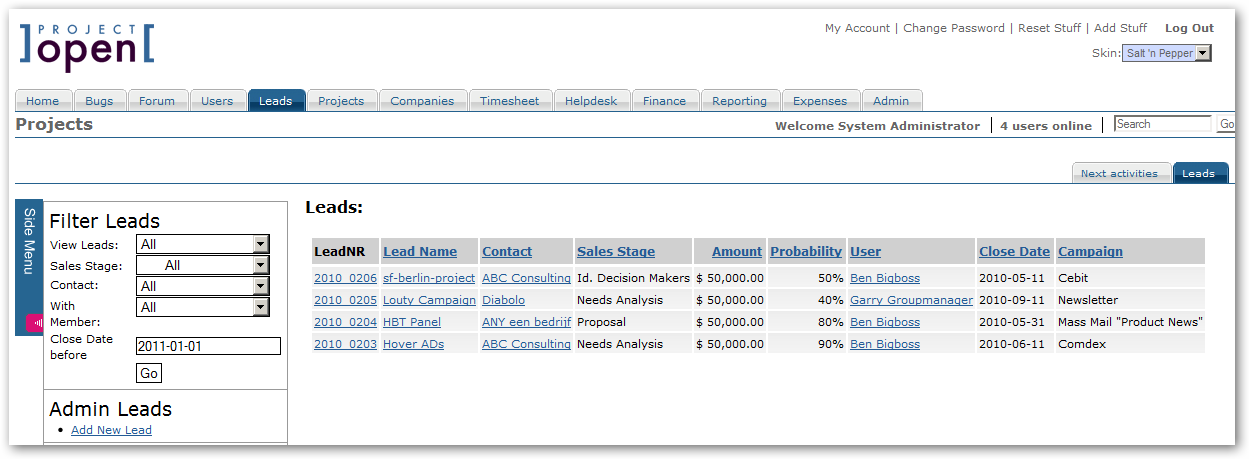
Task: Switch to the Finance tab
Action: (665, 101)
